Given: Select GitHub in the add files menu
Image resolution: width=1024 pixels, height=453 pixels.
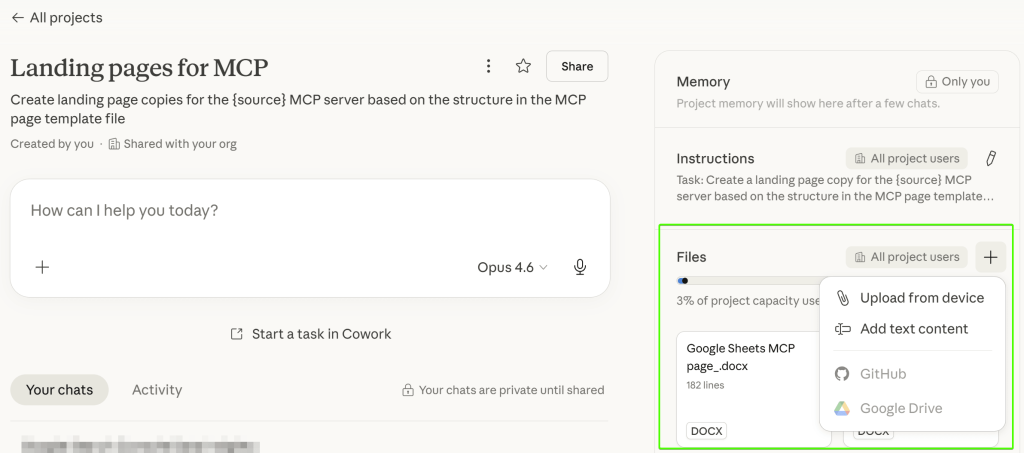Looking at the screenshot, I should [912, 374].
